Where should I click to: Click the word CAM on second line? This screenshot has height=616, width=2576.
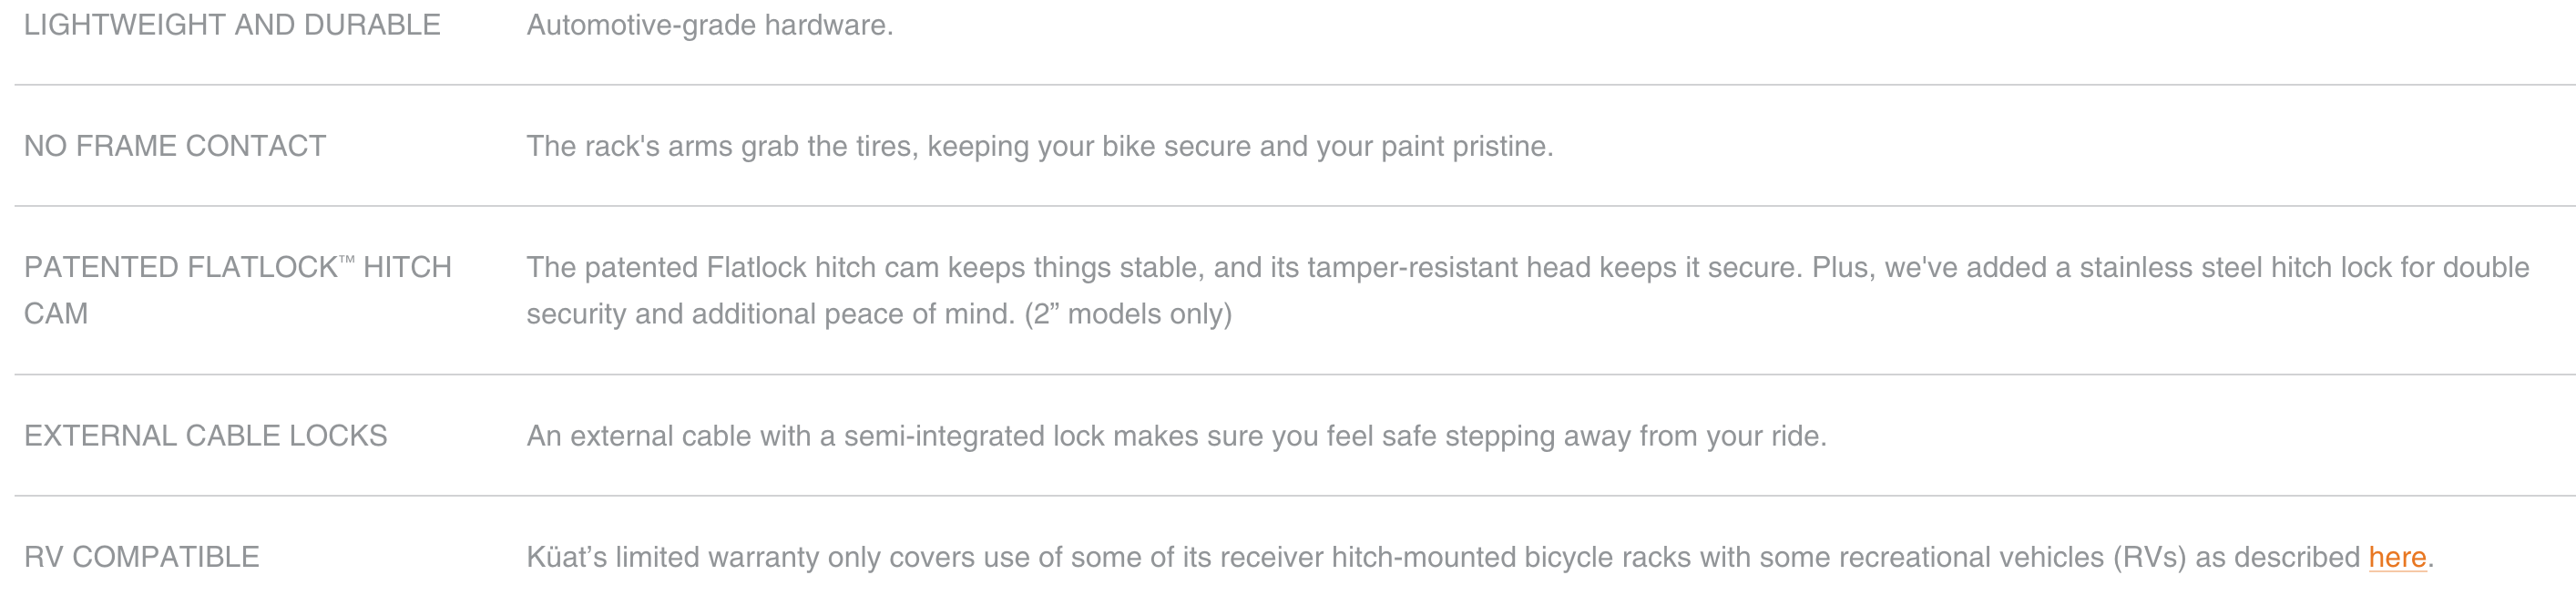[x=56, y=314]
